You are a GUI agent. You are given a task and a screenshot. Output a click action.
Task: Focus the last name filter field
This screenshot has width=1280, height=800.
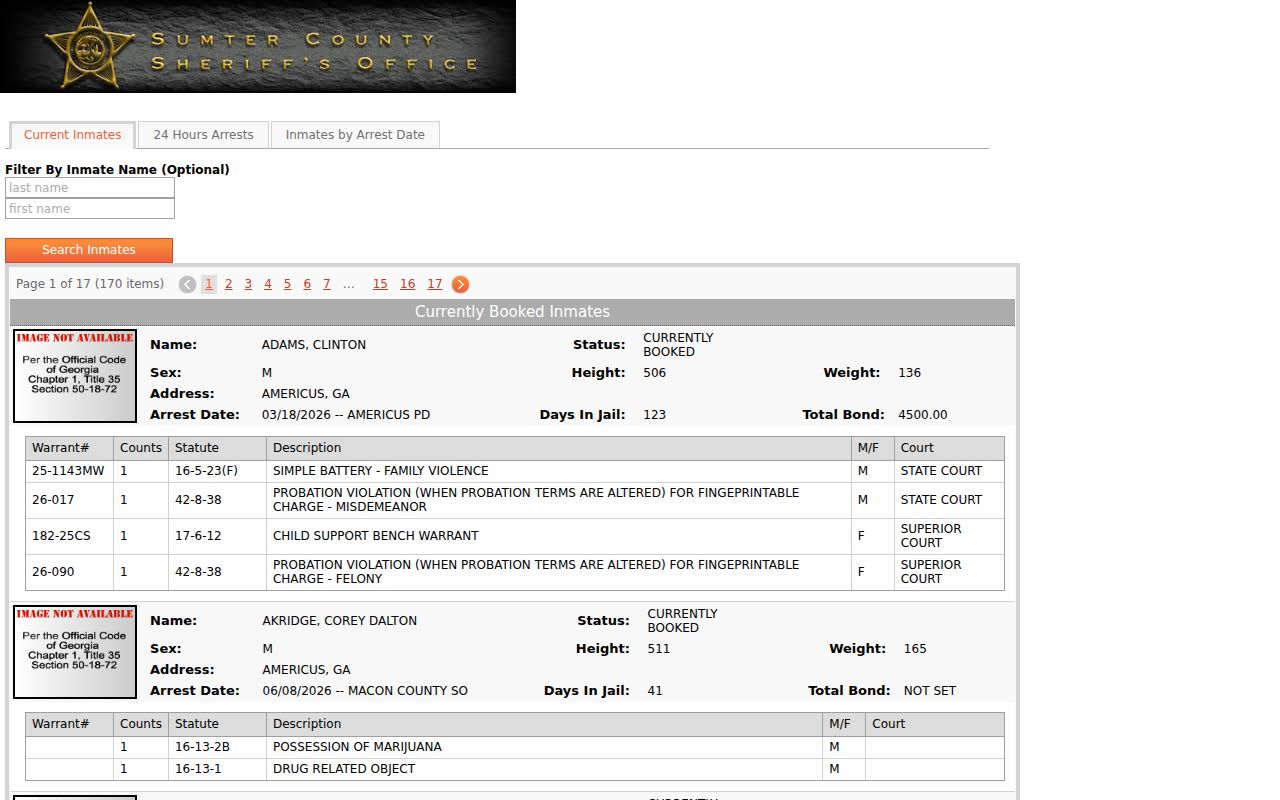click(90, 188)
